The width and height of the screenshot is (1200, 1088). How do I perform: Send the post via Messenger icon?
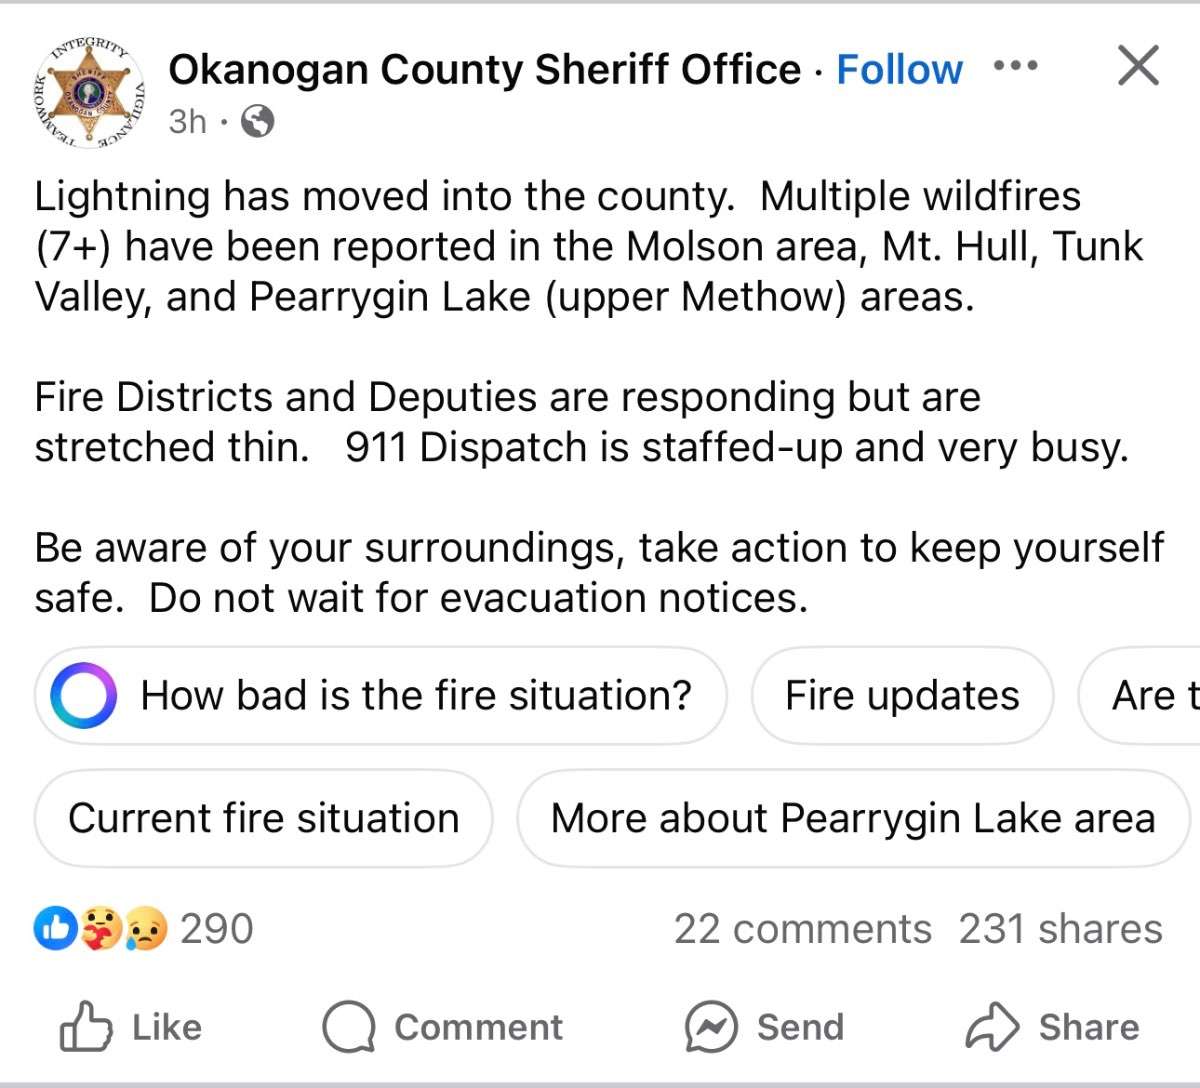711,1027
